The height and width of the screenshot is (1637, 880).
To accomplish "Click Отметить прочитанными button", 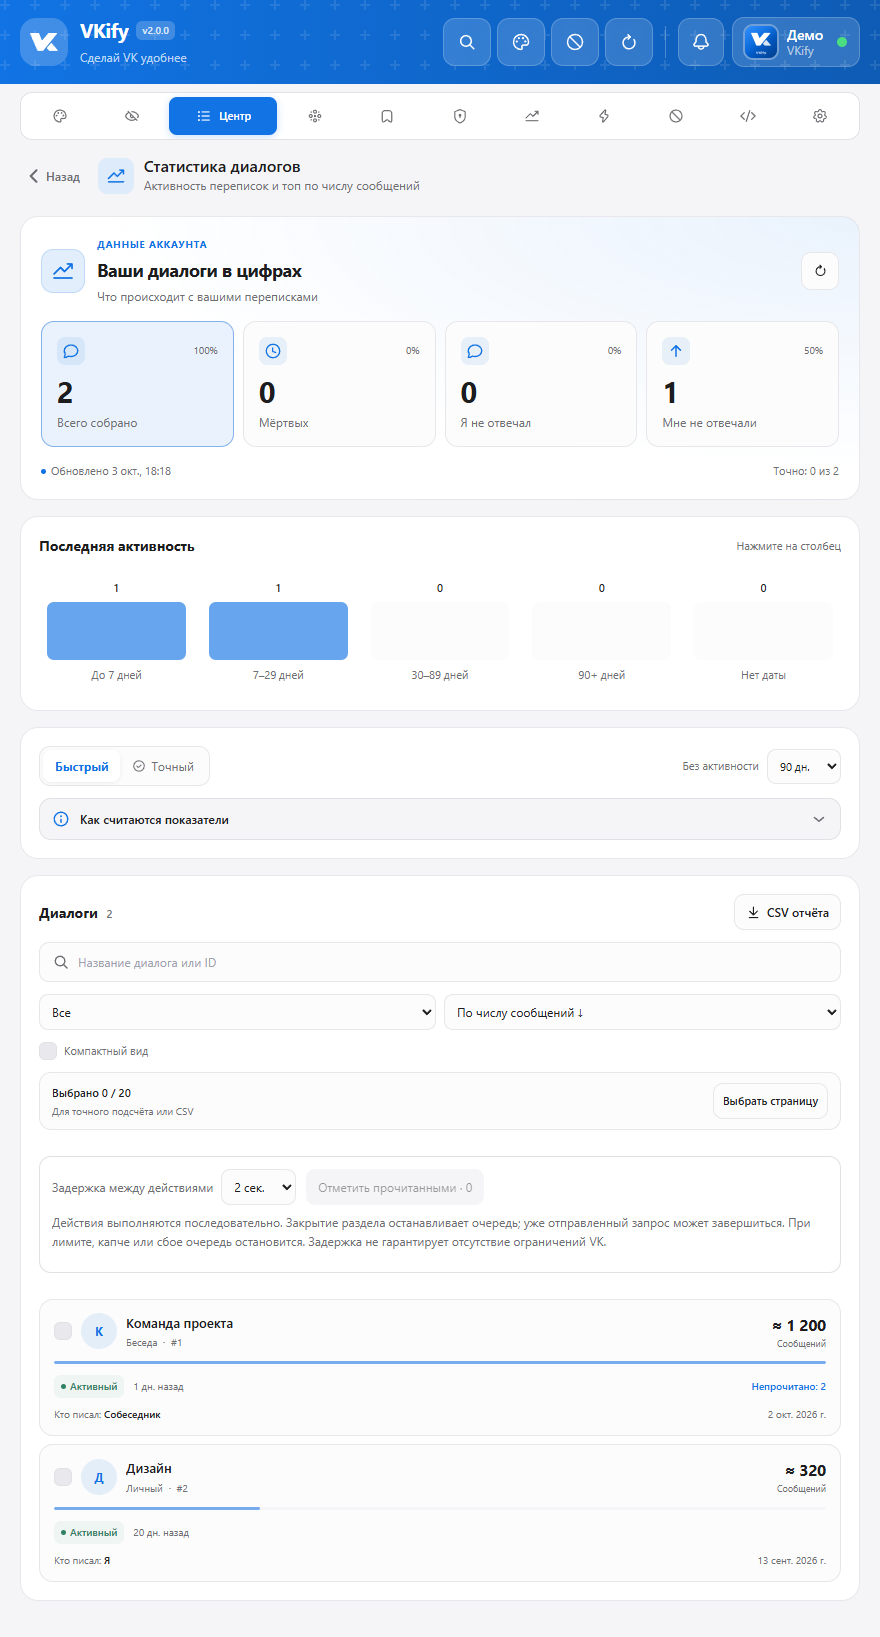I will (x=395, y=1187).
